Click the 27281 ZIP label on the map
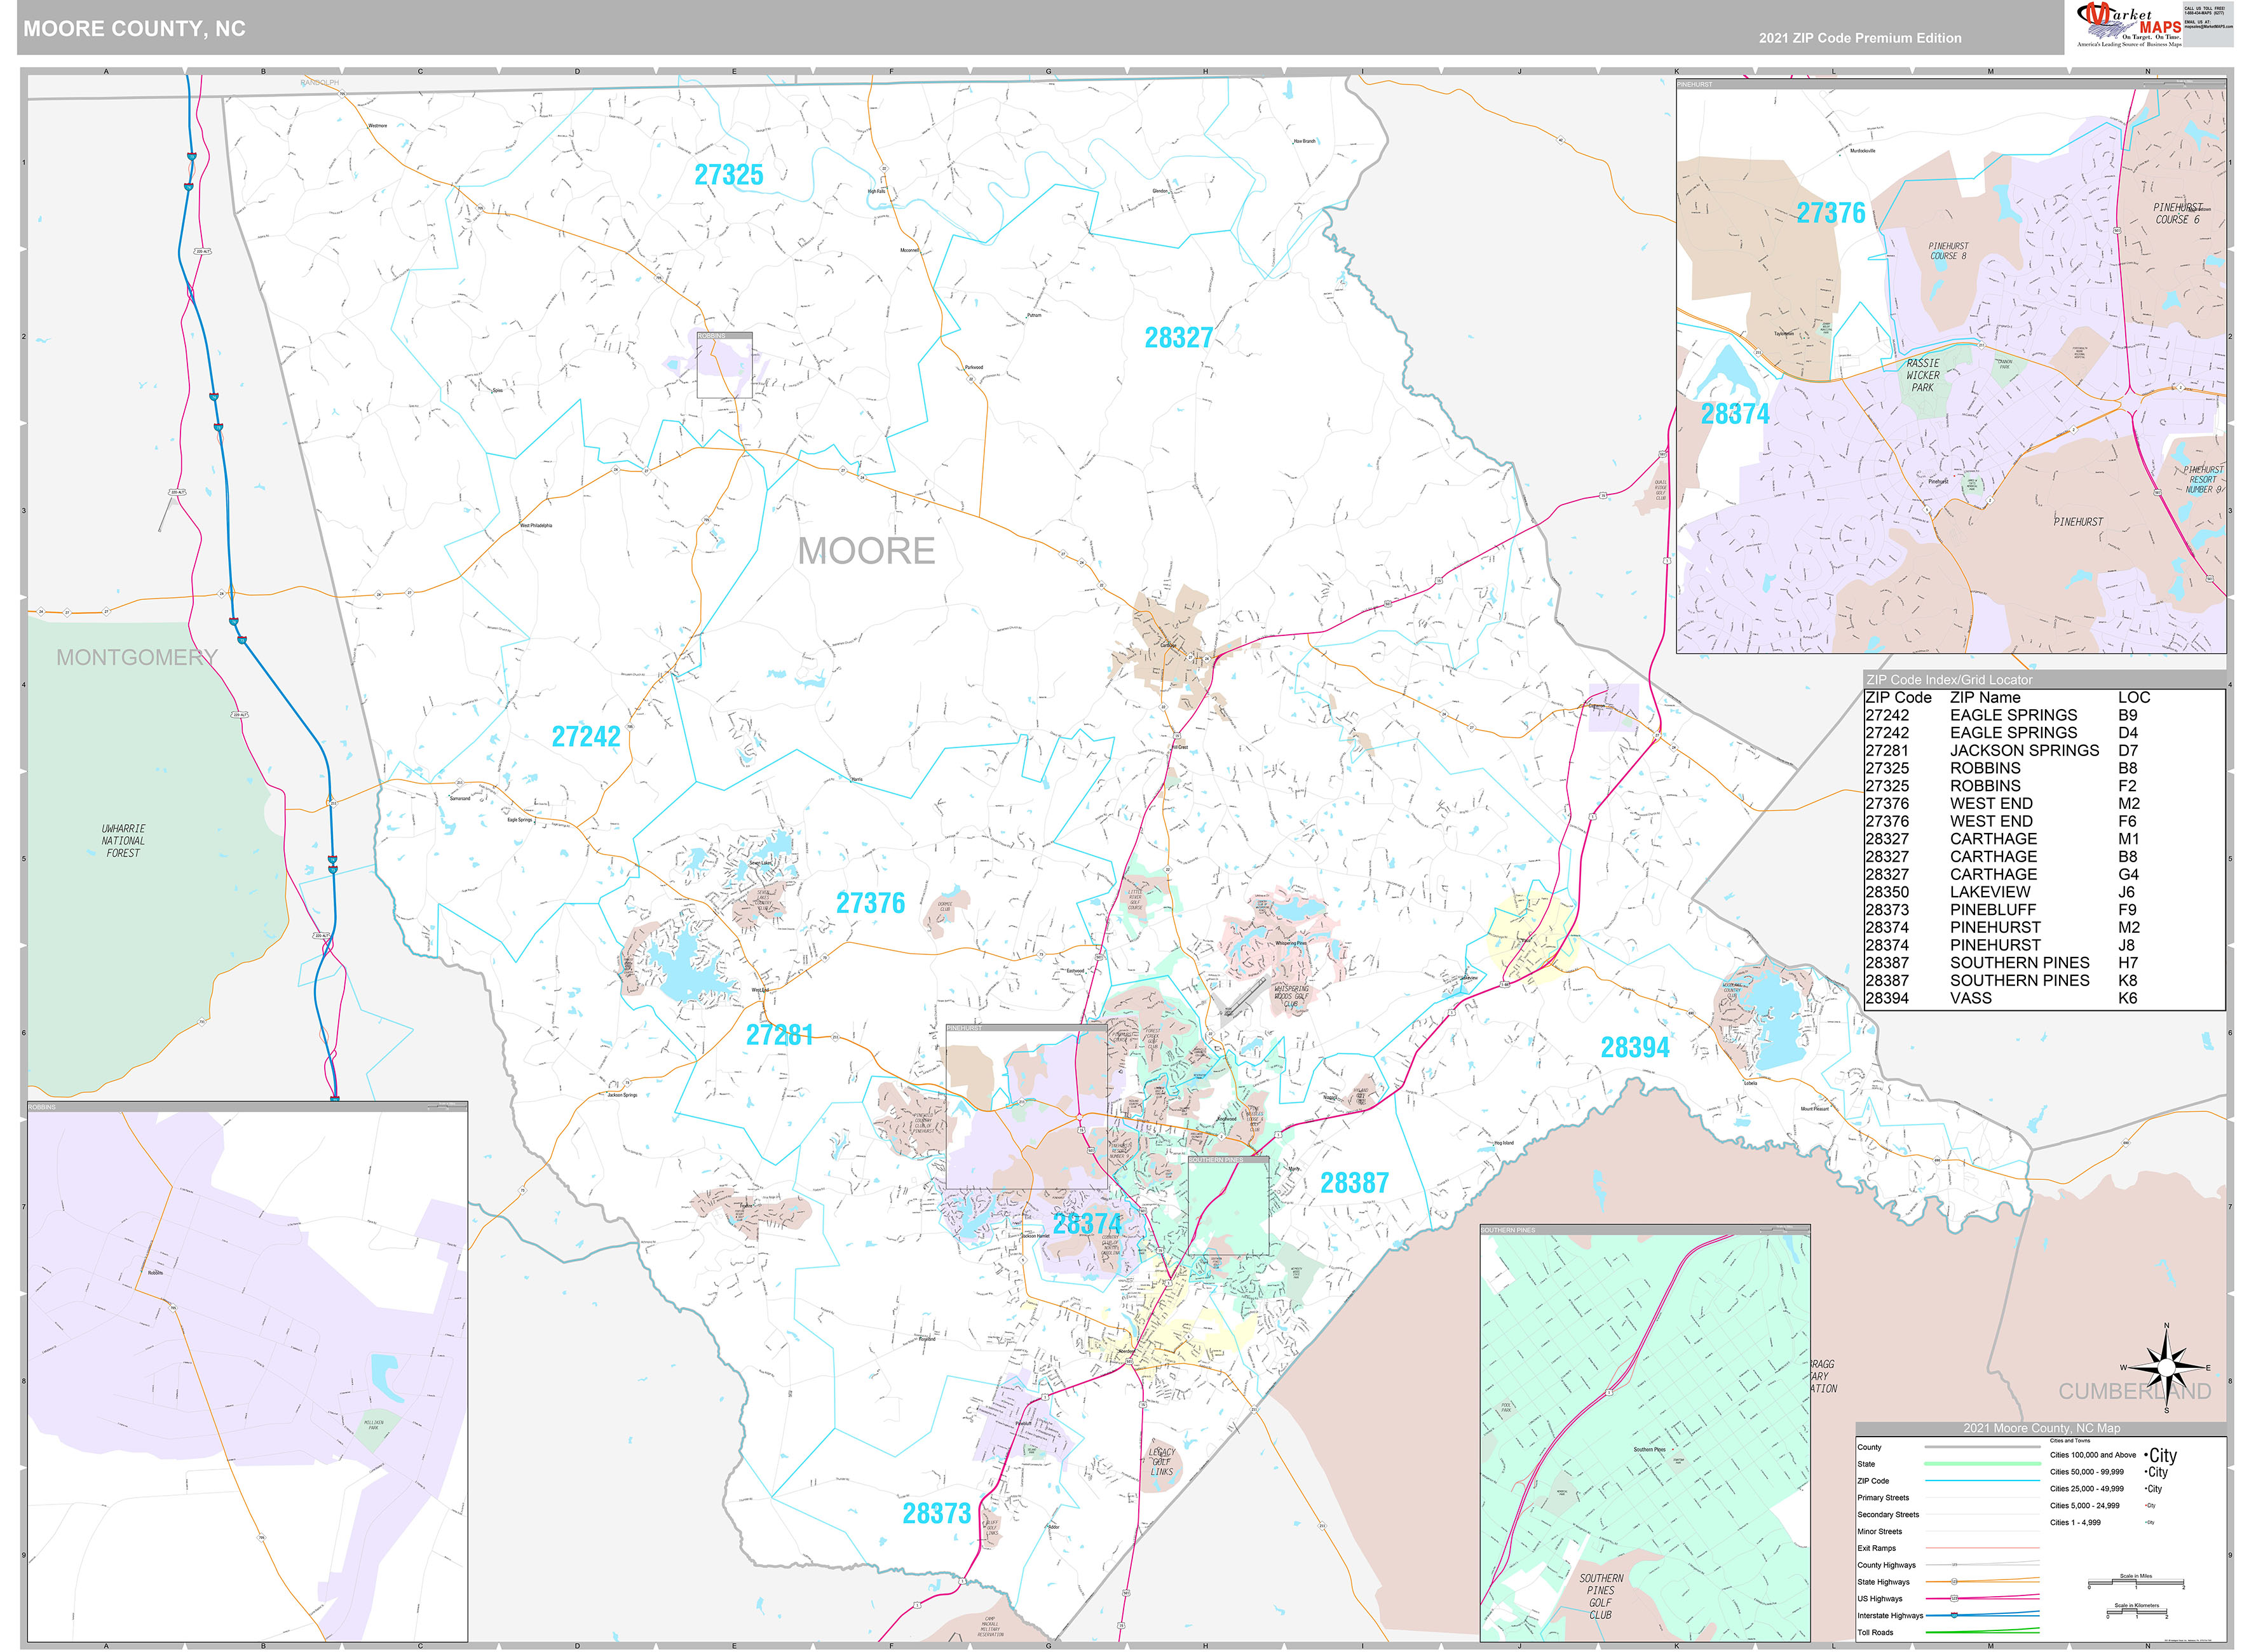2249x1652 pixels. 779,1035
